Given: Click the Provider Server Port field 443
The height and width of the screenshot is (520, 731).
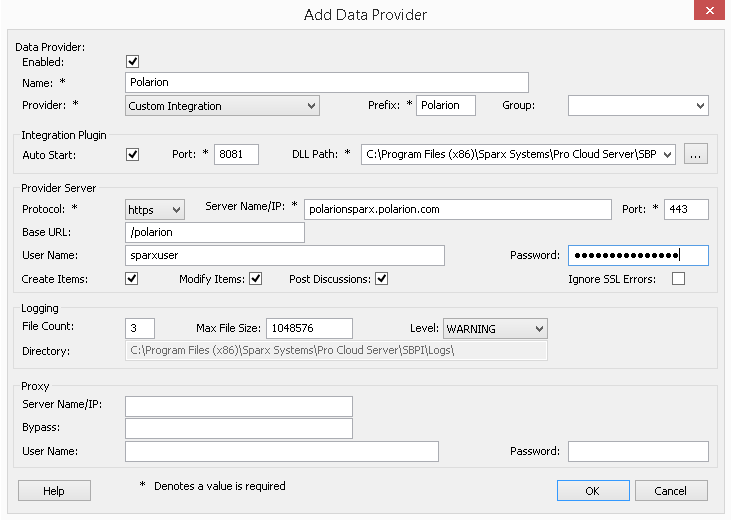Looking at the screenshot, I should pyautogui.click(x=686, y=209).
